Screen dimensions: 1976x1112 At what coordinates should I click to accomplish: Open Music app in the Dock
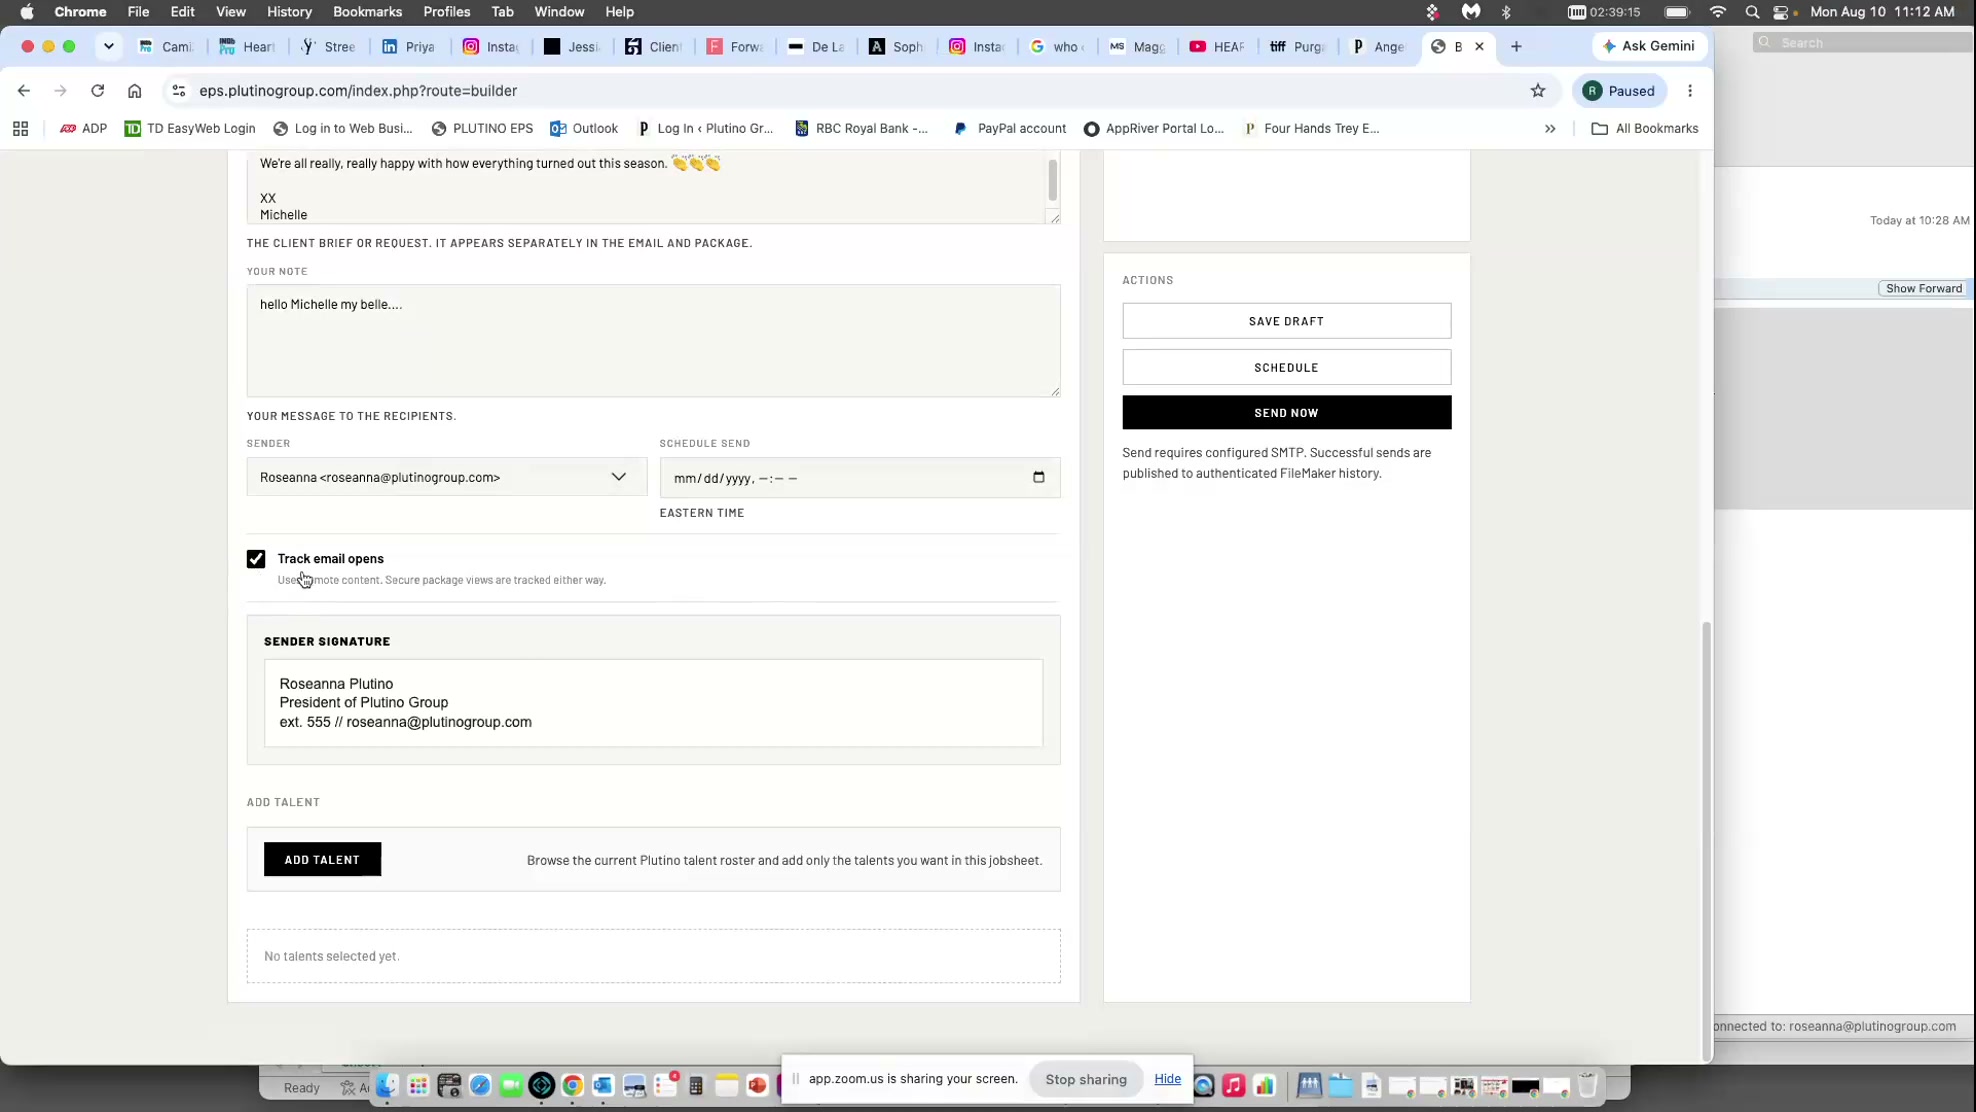tap(1233, 1086)
